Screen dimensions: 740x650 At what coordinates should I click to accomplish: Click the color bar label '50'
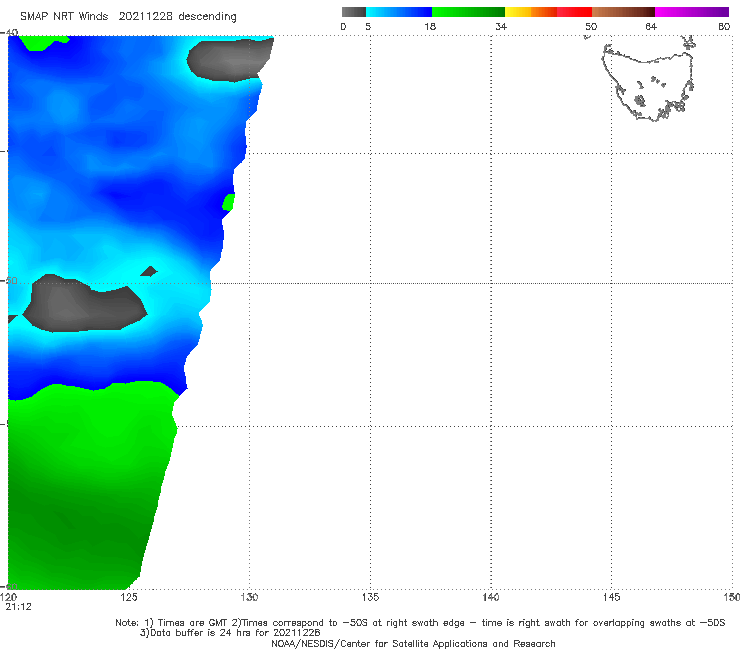[591, 27]
